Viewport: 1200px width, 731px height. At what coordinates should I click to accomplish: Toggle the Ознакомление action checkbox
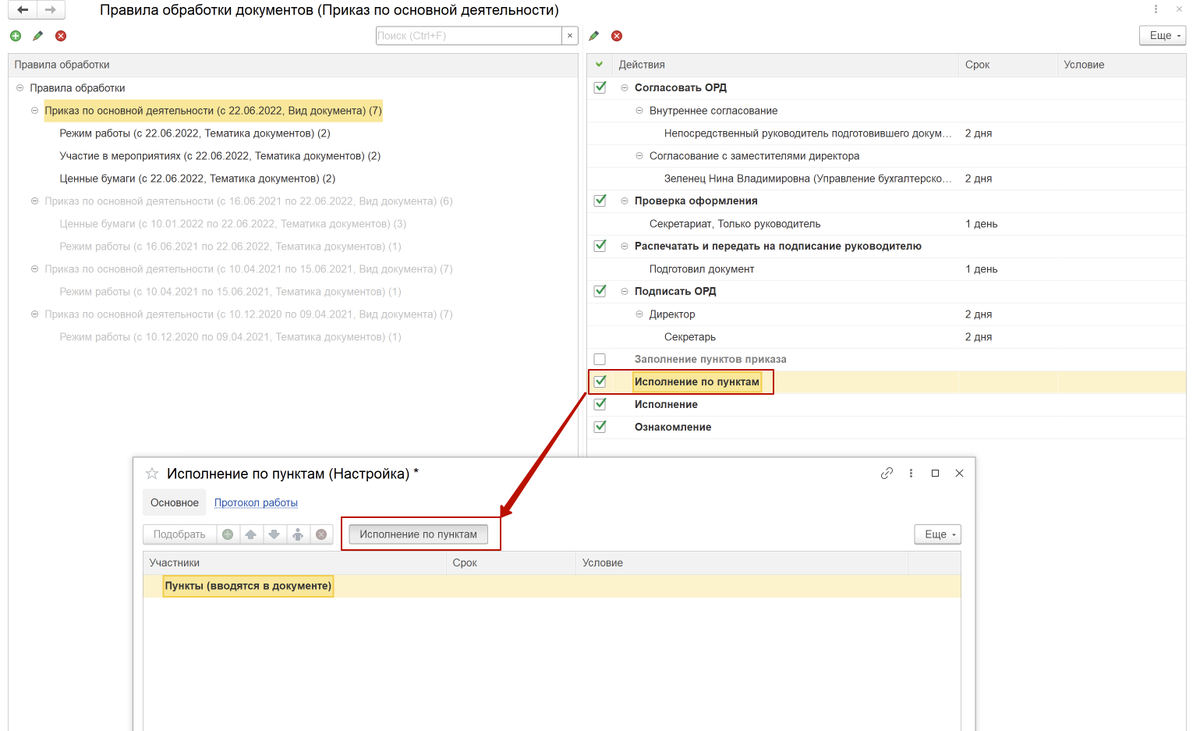pyautogui.click(x=600, y=427)
